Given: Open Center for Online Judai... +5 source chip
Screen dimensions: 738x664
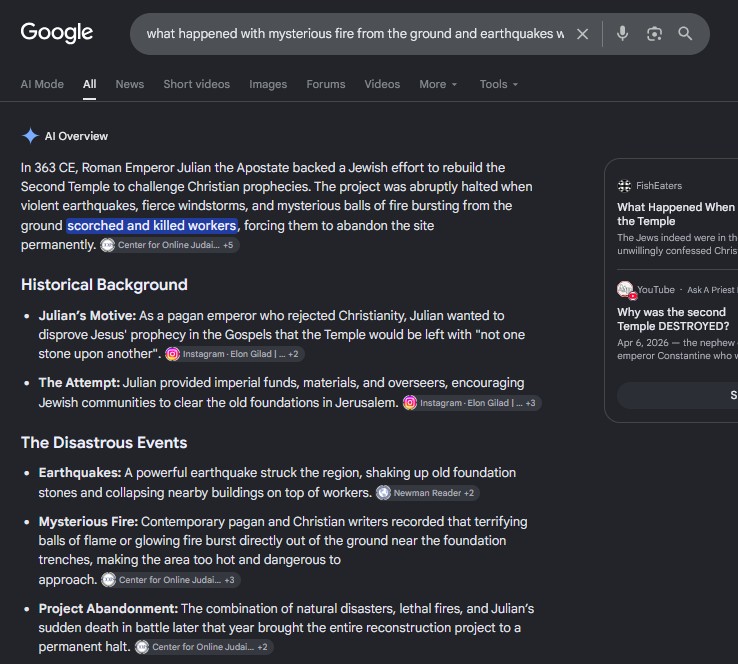Looking at the screenshot, I should pyautogui.click(x=169, y=245).
